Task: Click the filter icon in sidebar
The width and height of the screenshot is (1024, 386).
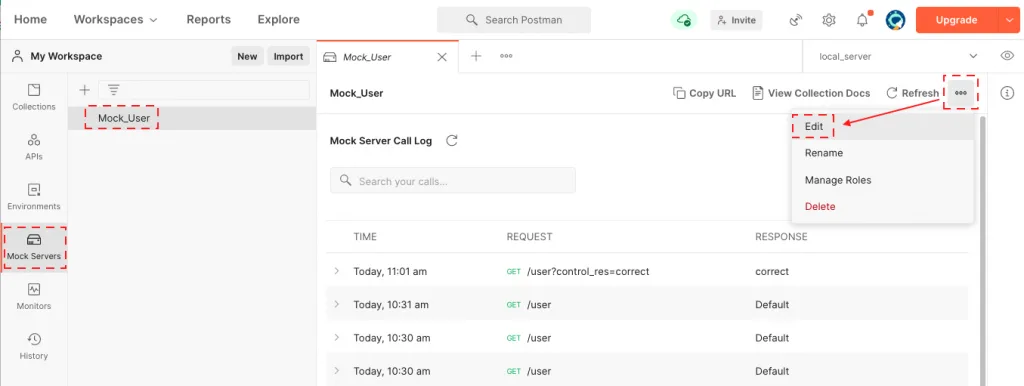Action: (114, 90)
